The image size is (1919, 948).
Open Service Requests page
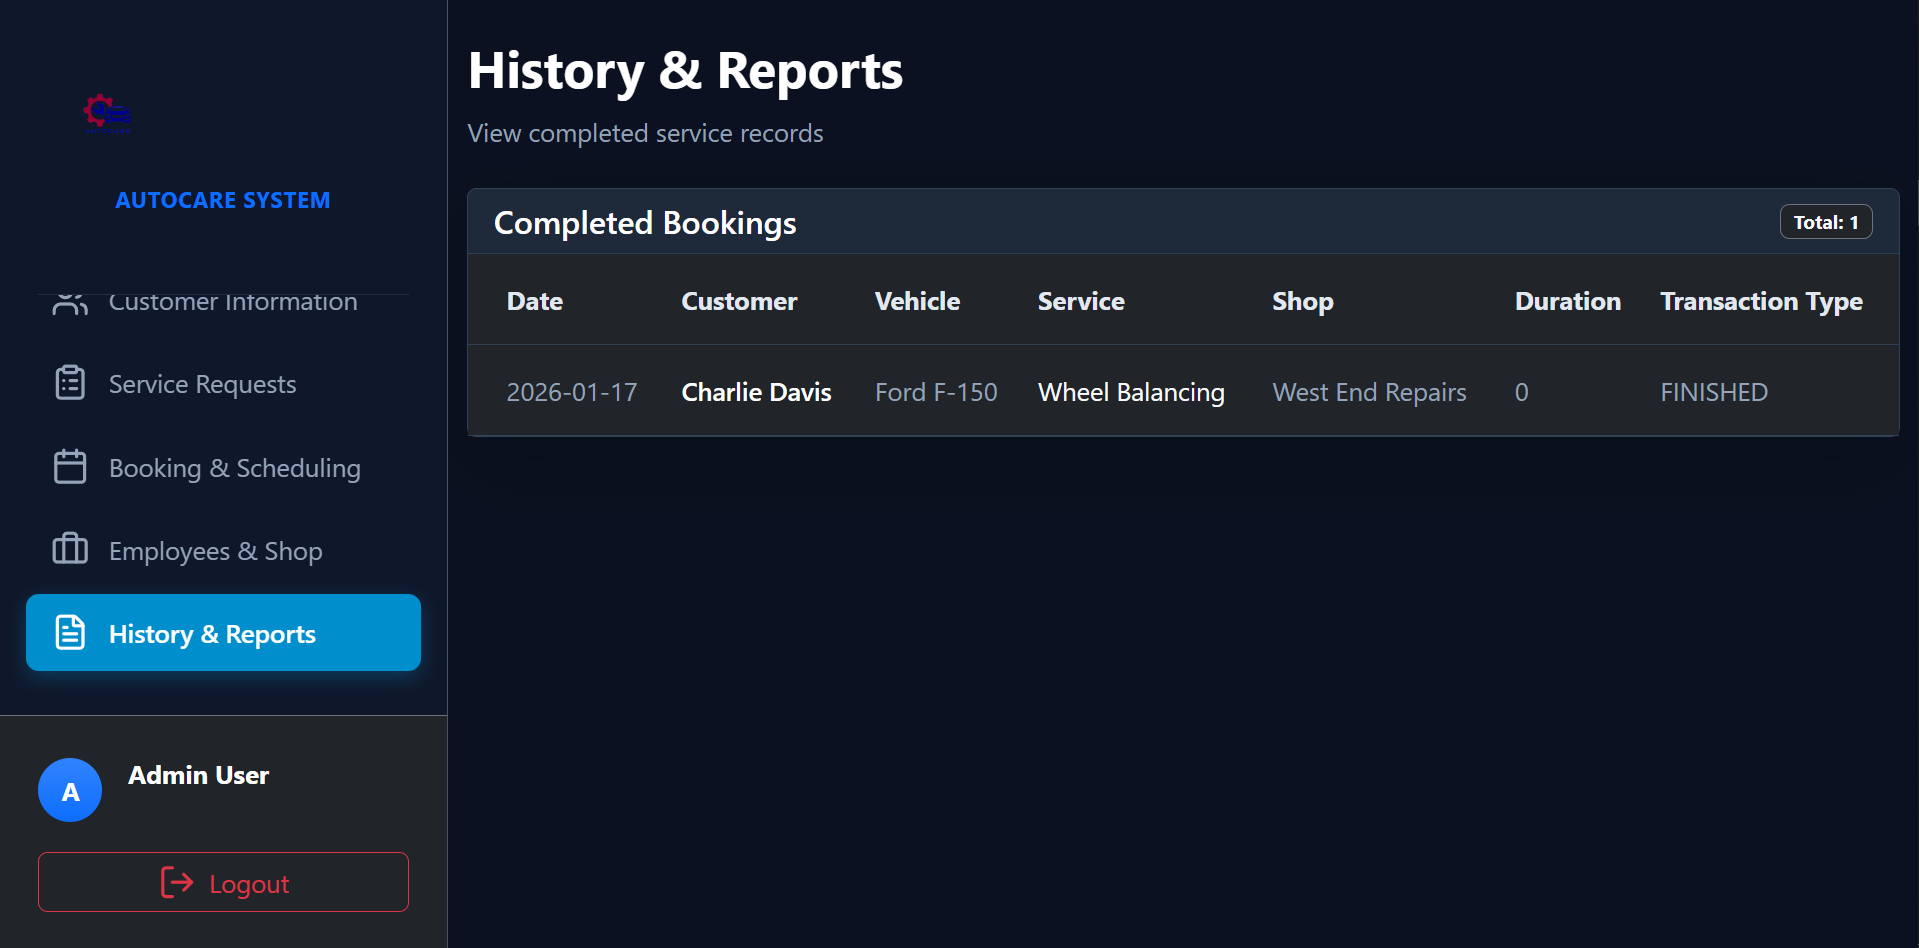(x=223, y=384)
